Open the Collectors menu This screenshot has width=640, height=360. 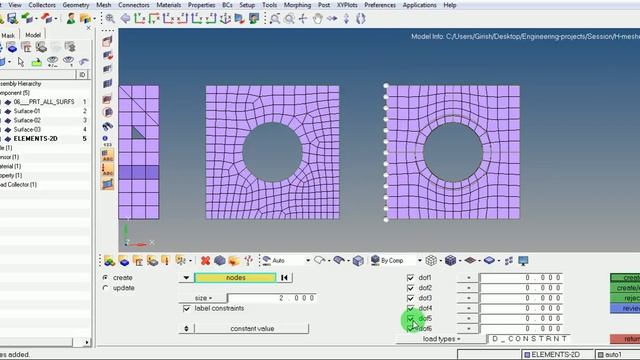42,5
